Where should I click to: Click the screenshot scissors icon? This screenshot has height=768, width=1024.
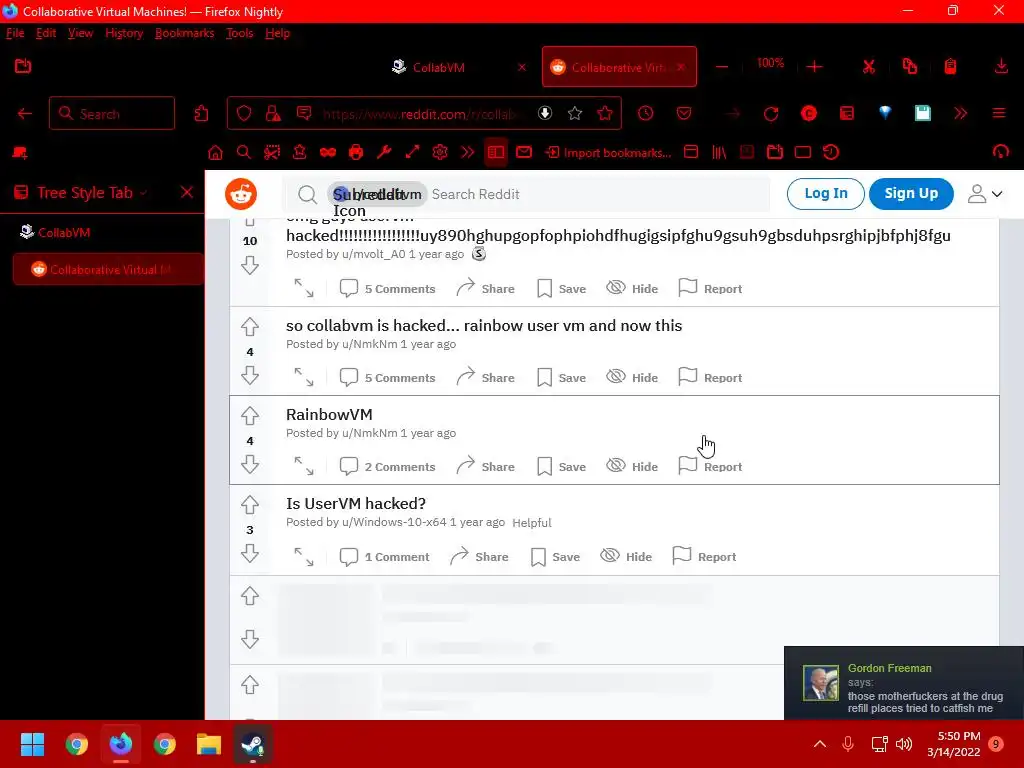click(272, 153)
